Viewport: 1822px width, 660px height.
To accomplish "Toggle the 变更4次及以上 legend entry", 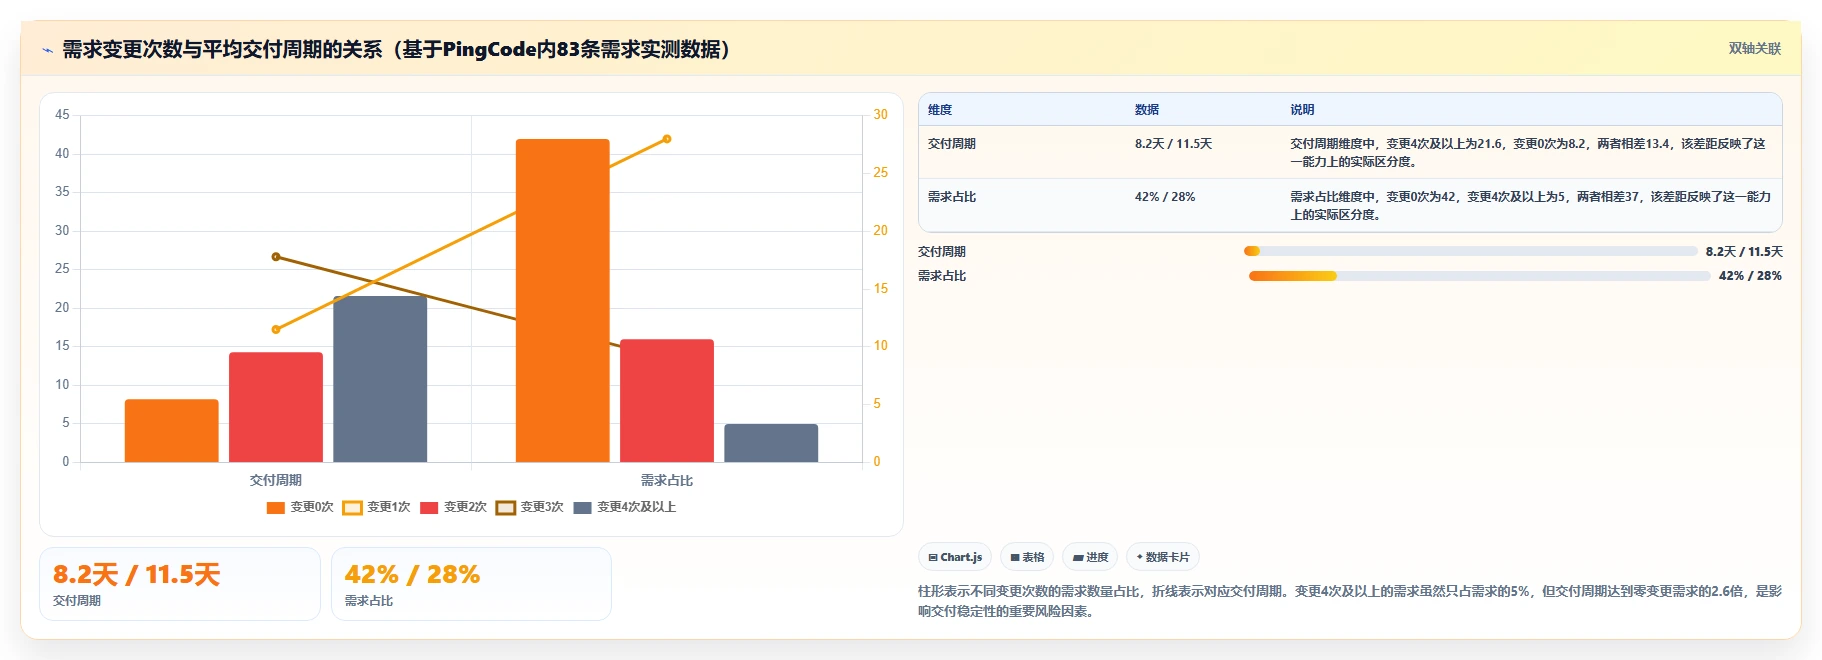I will click(x=625, y=507).
